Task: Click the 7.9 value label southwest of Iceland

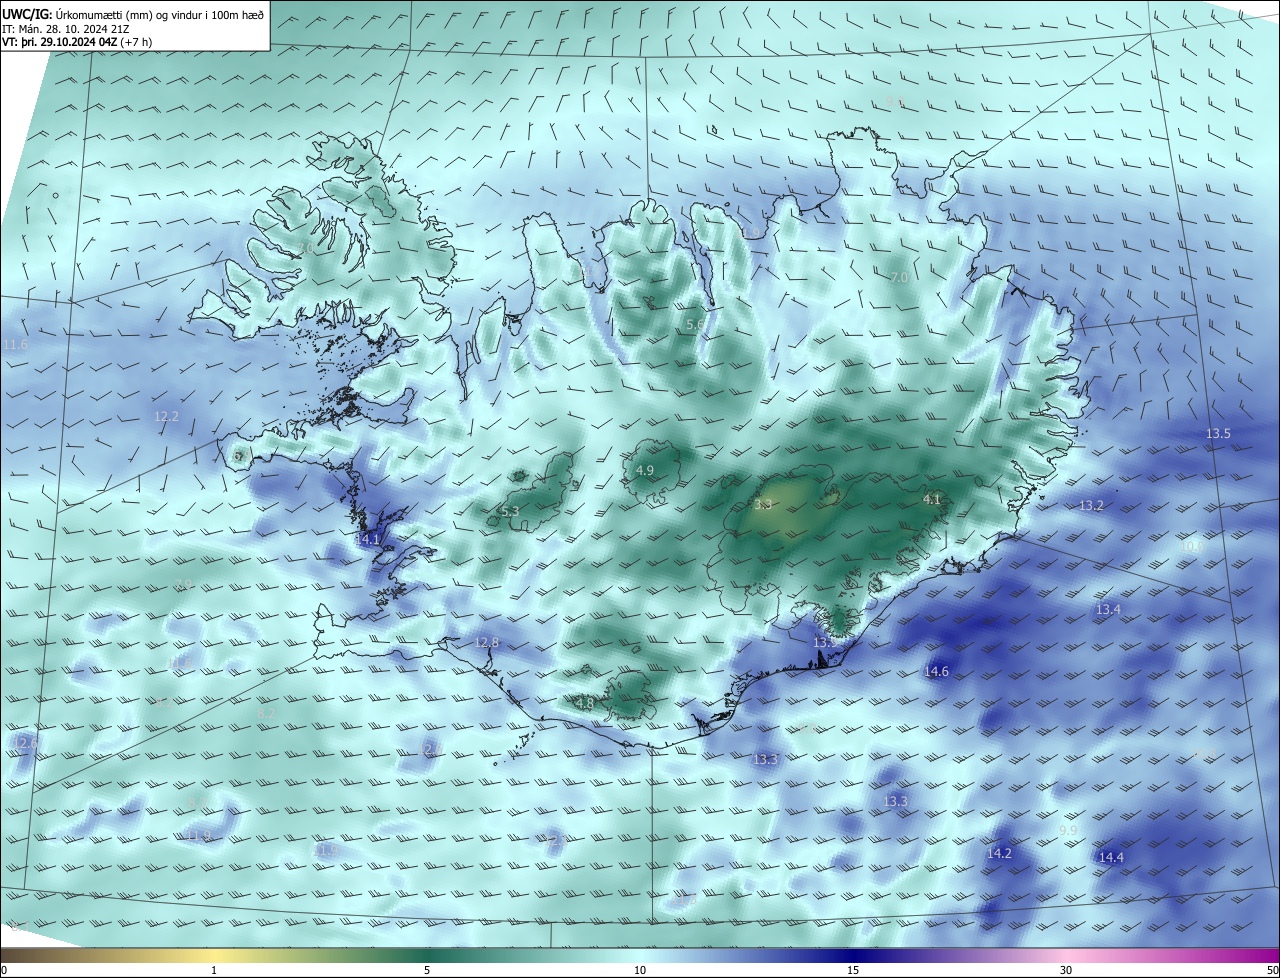Action: coord(182,585)
